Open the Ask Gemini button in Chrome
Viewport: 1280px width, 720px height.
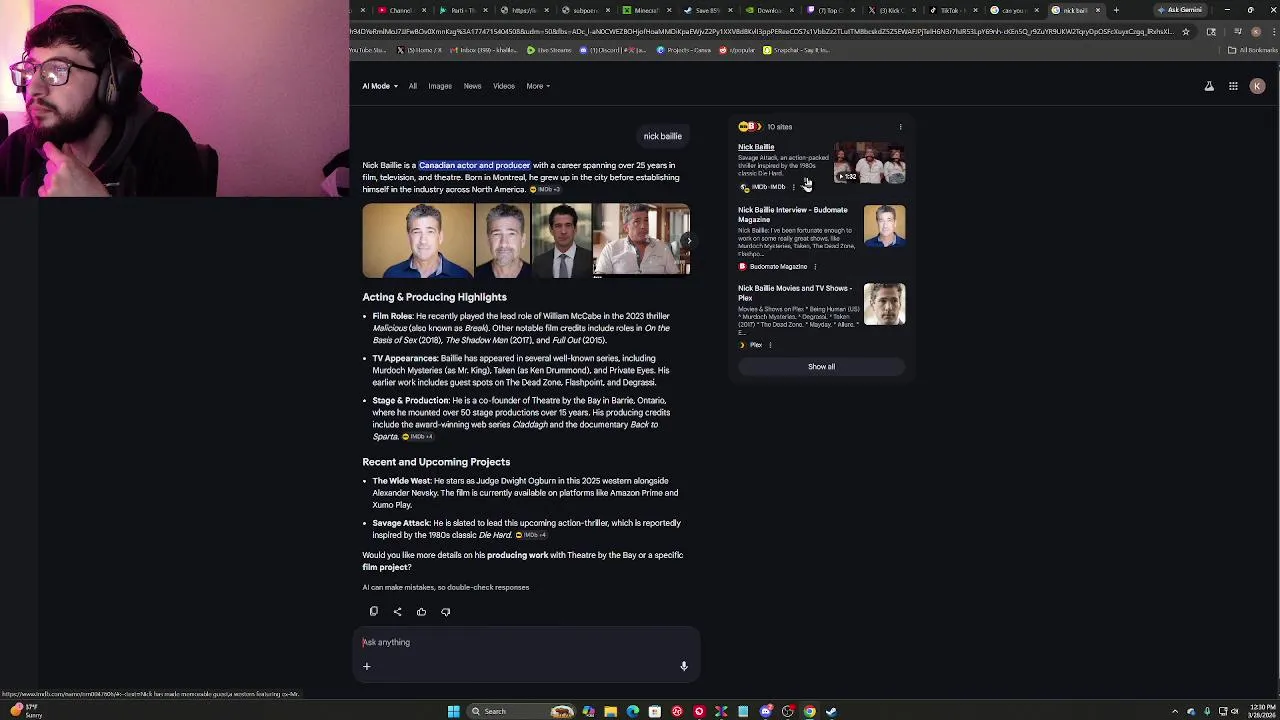(1181, 10)
